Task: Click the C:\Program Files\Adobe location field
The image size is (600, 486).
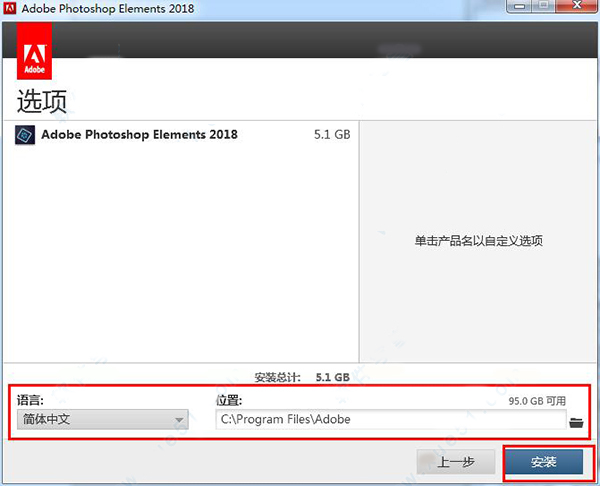Action: [391, 419]
